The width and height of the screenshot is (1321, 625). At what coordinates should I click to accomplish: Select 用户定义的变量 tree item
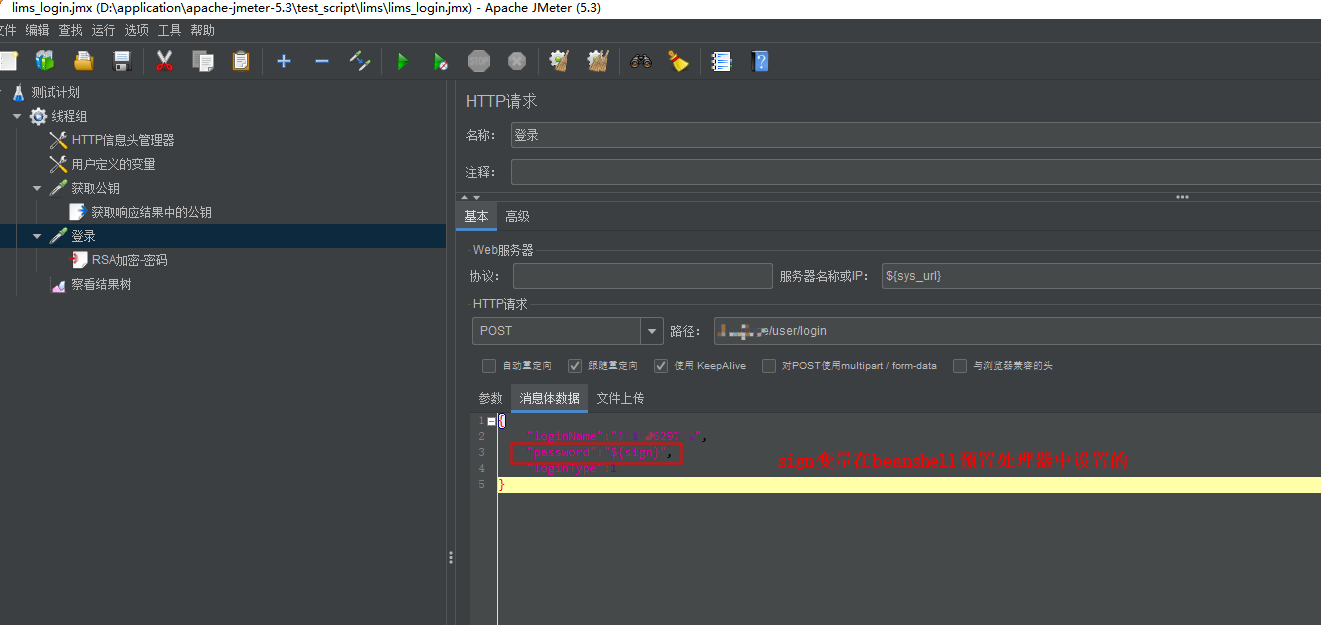click(x=114, y=164)
